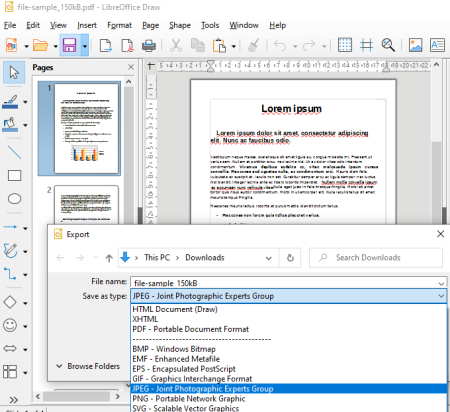Open the Insert menu
The image size is (450, 412).
[87, 25]
